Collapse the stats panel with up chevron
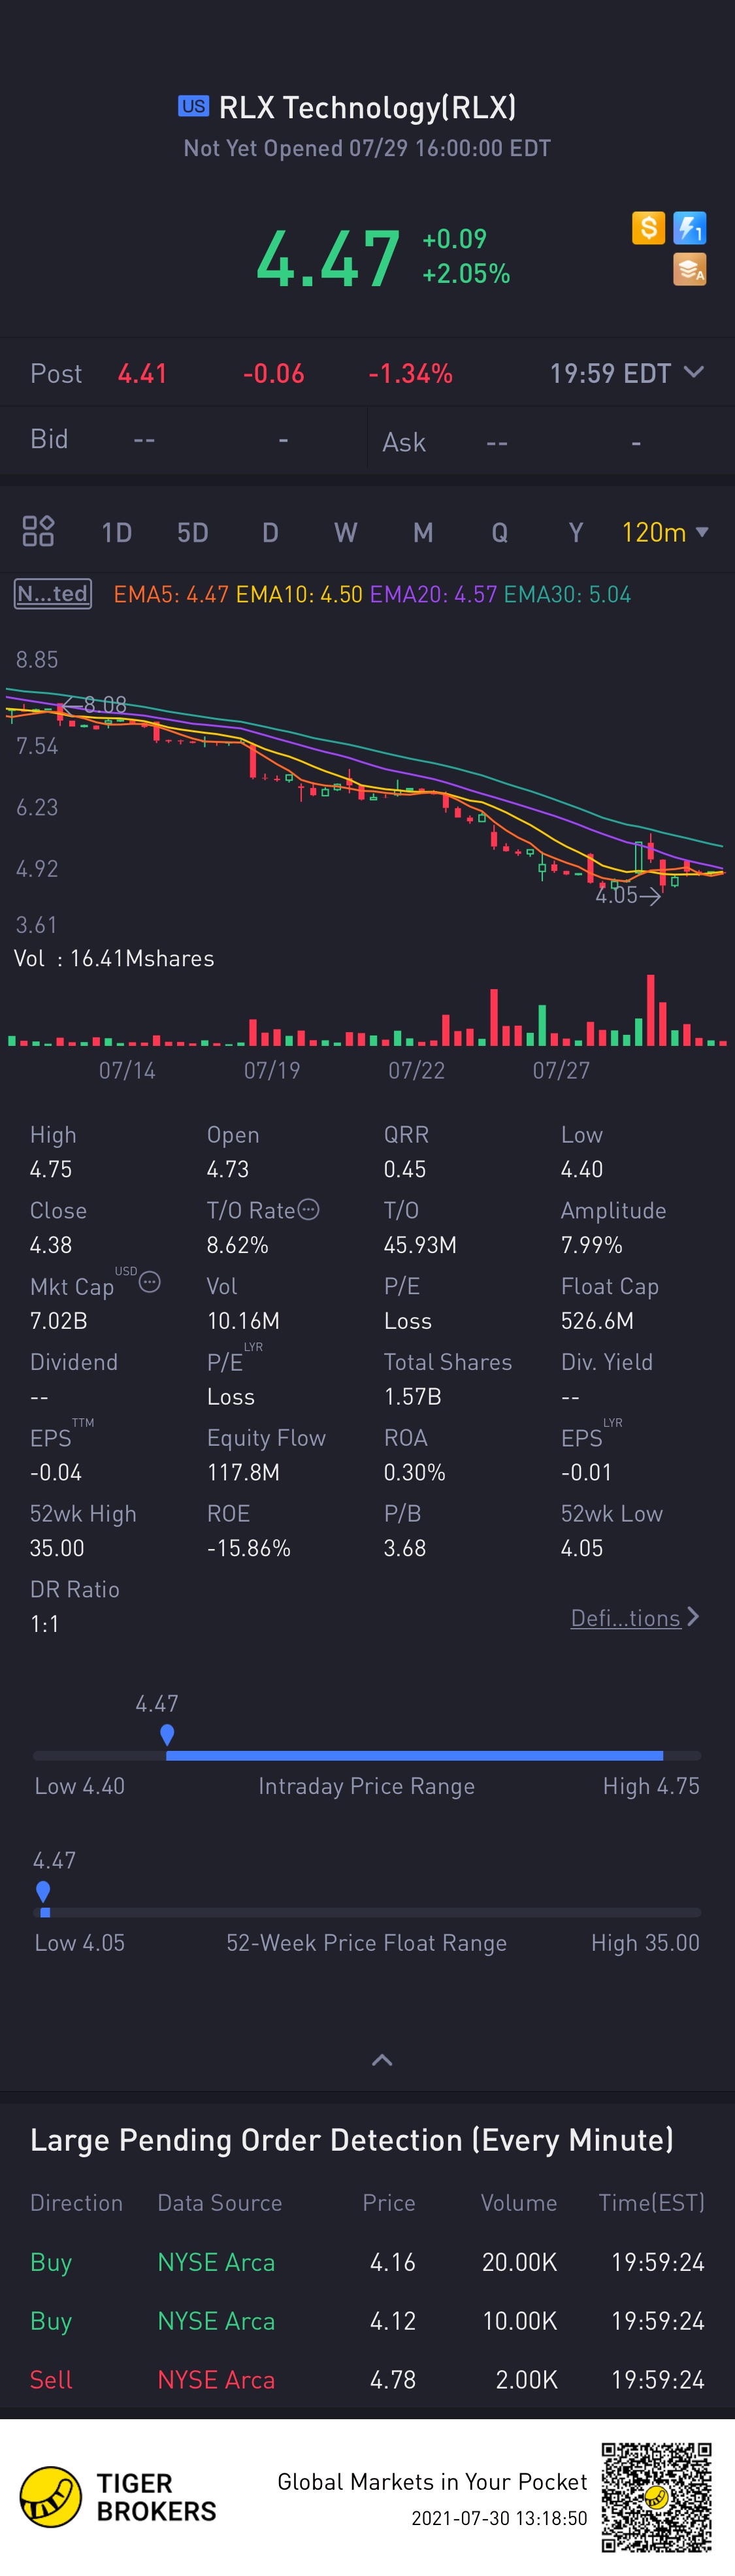Screen dimensions: 735x2576 [382, 2060]
